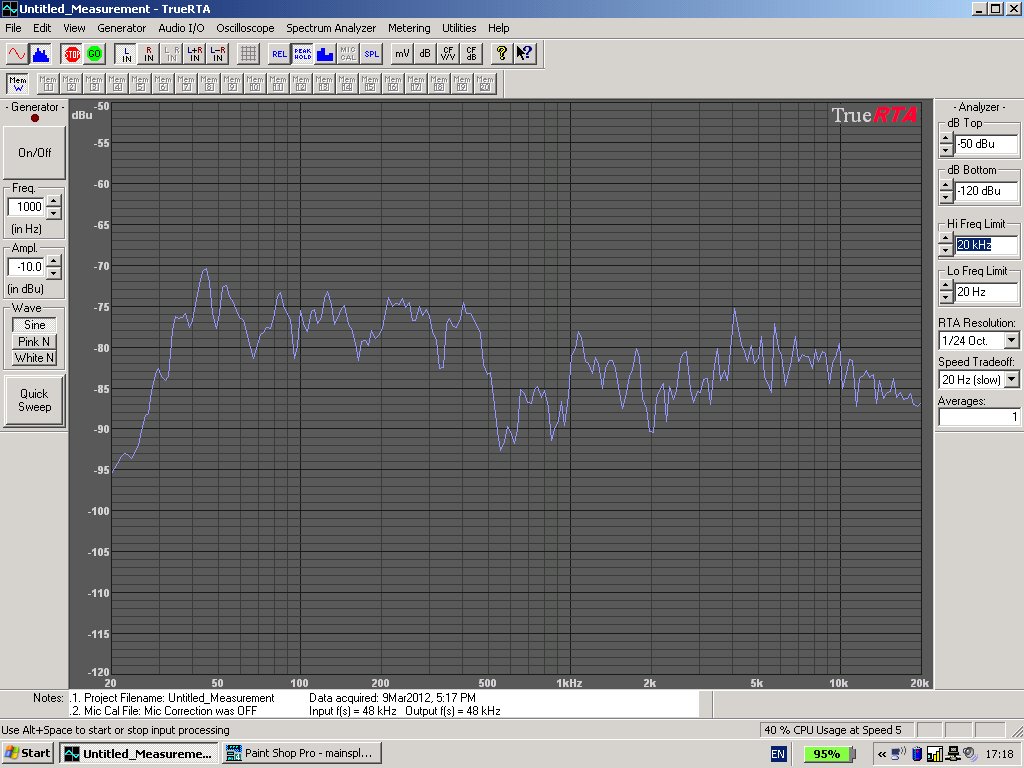Enable the REL relative mode icon
The height and width of the screenshot is (768, 1024).
point(280,54)
